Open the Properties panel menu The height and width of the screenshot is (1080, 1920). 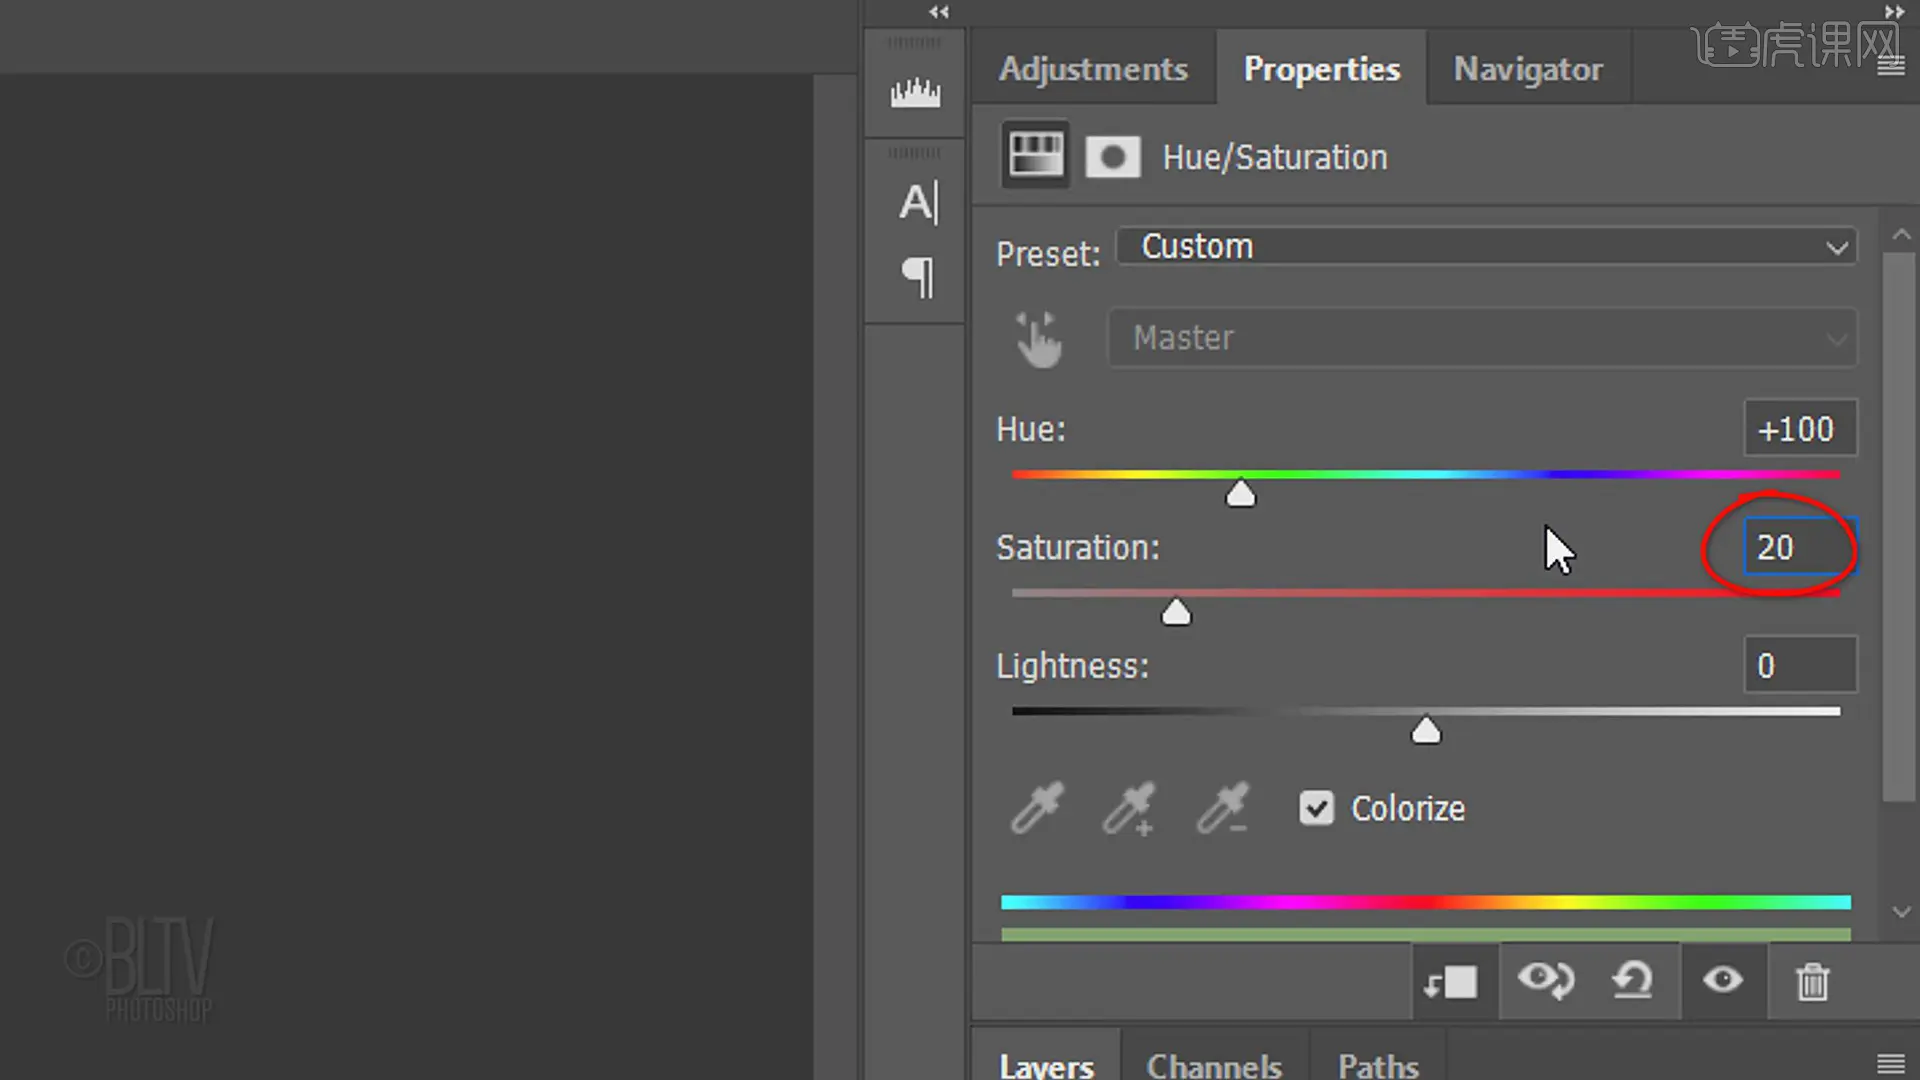(x=1890, y=67)
